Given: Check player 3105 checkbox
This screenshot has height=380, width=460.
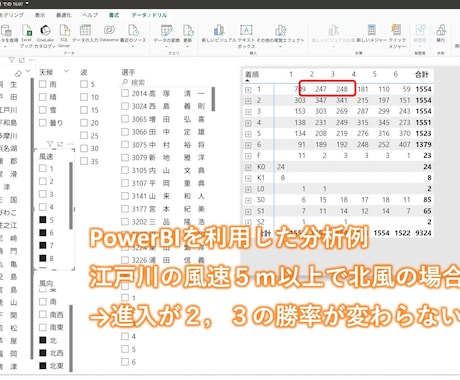Looking at the screenshot, I should coord(125,170).
